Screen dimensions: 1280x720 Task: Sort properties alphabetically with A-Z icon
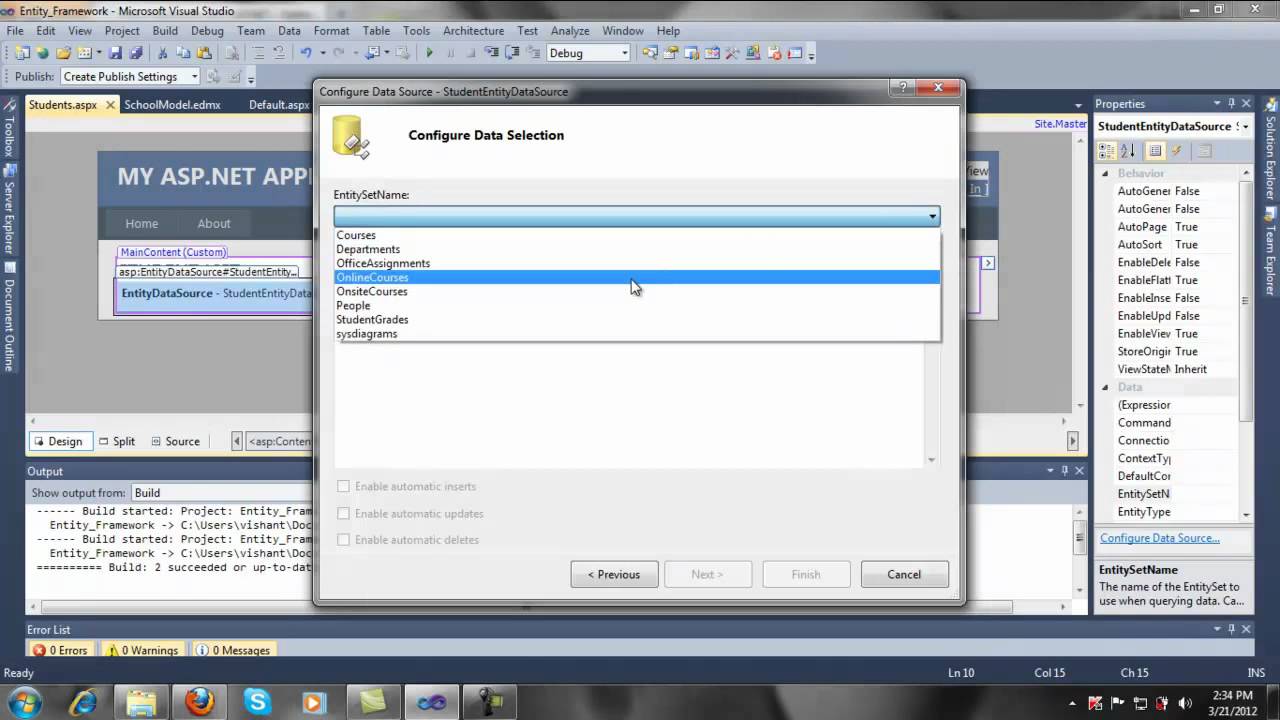coord(1128,151)
